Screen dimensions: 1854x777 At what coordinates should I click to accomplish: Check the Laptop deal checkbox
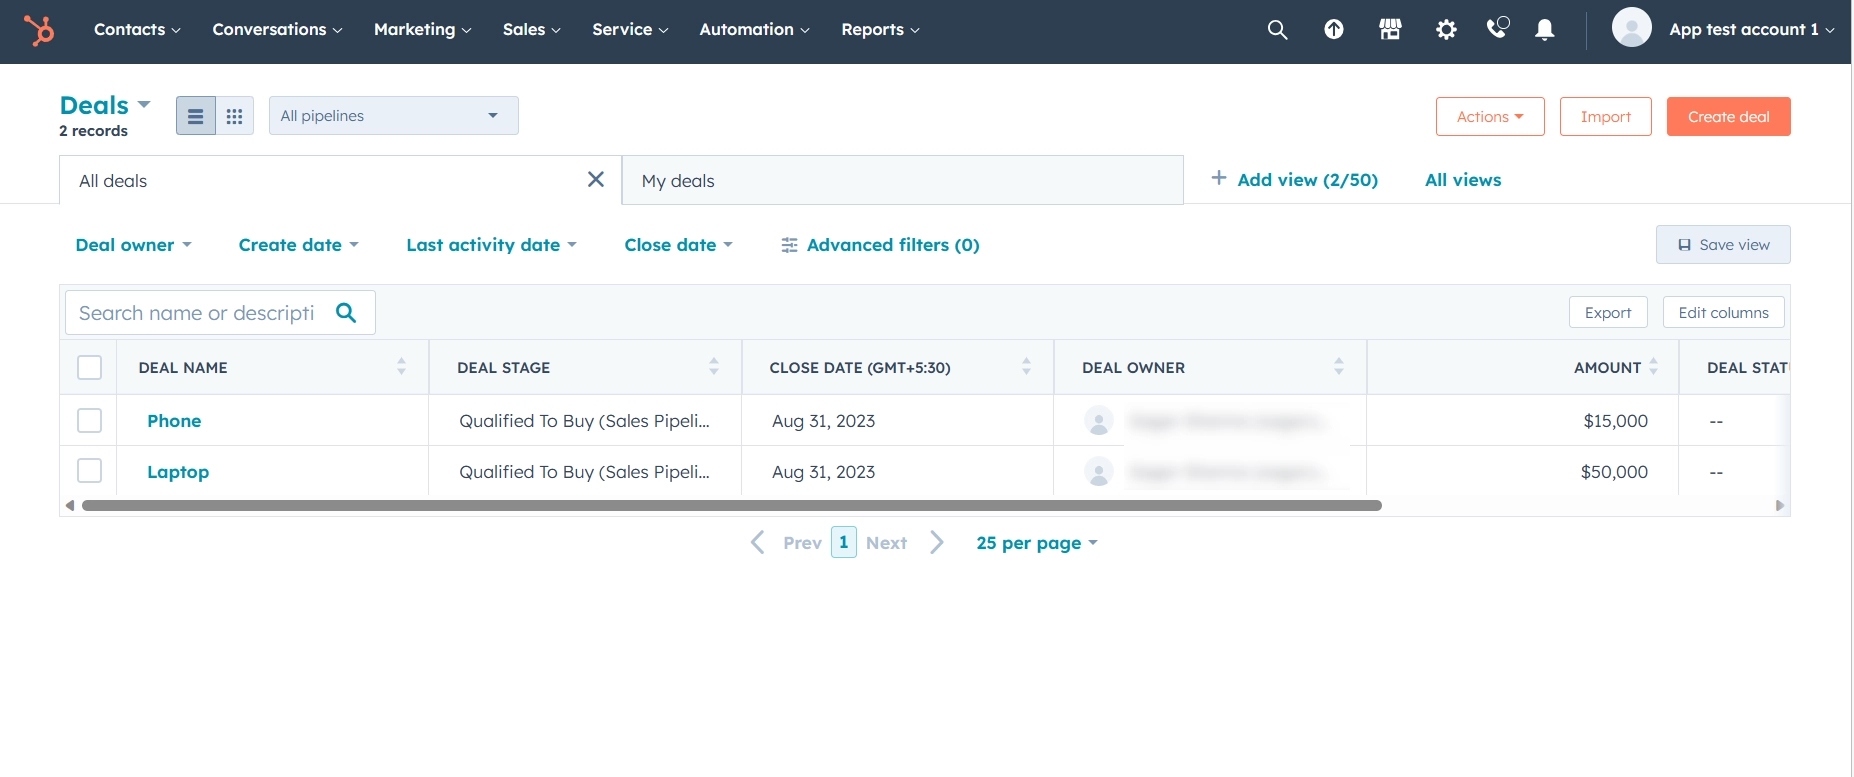click(x=90, y=471)
